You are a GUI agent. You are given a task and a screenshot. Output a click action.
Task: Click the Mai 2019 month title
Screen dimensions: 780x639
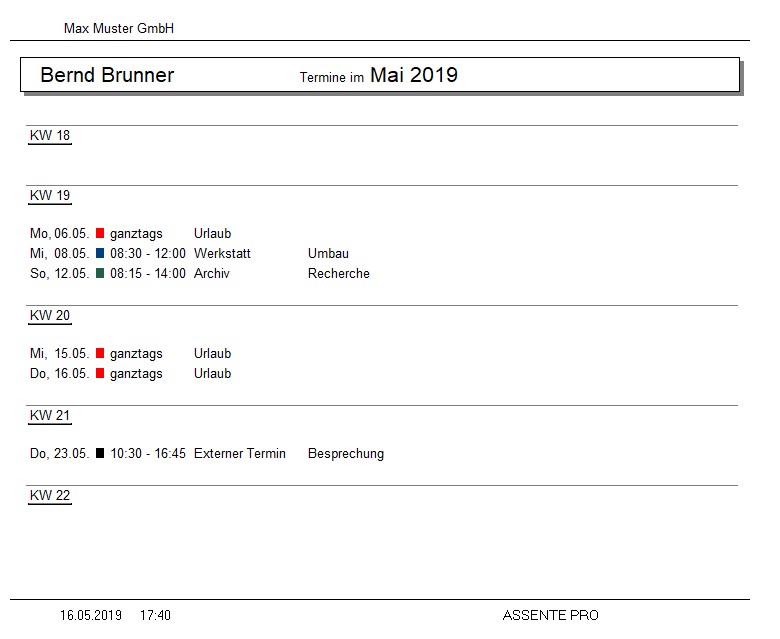pyautogui.click(x=414, y=75)
